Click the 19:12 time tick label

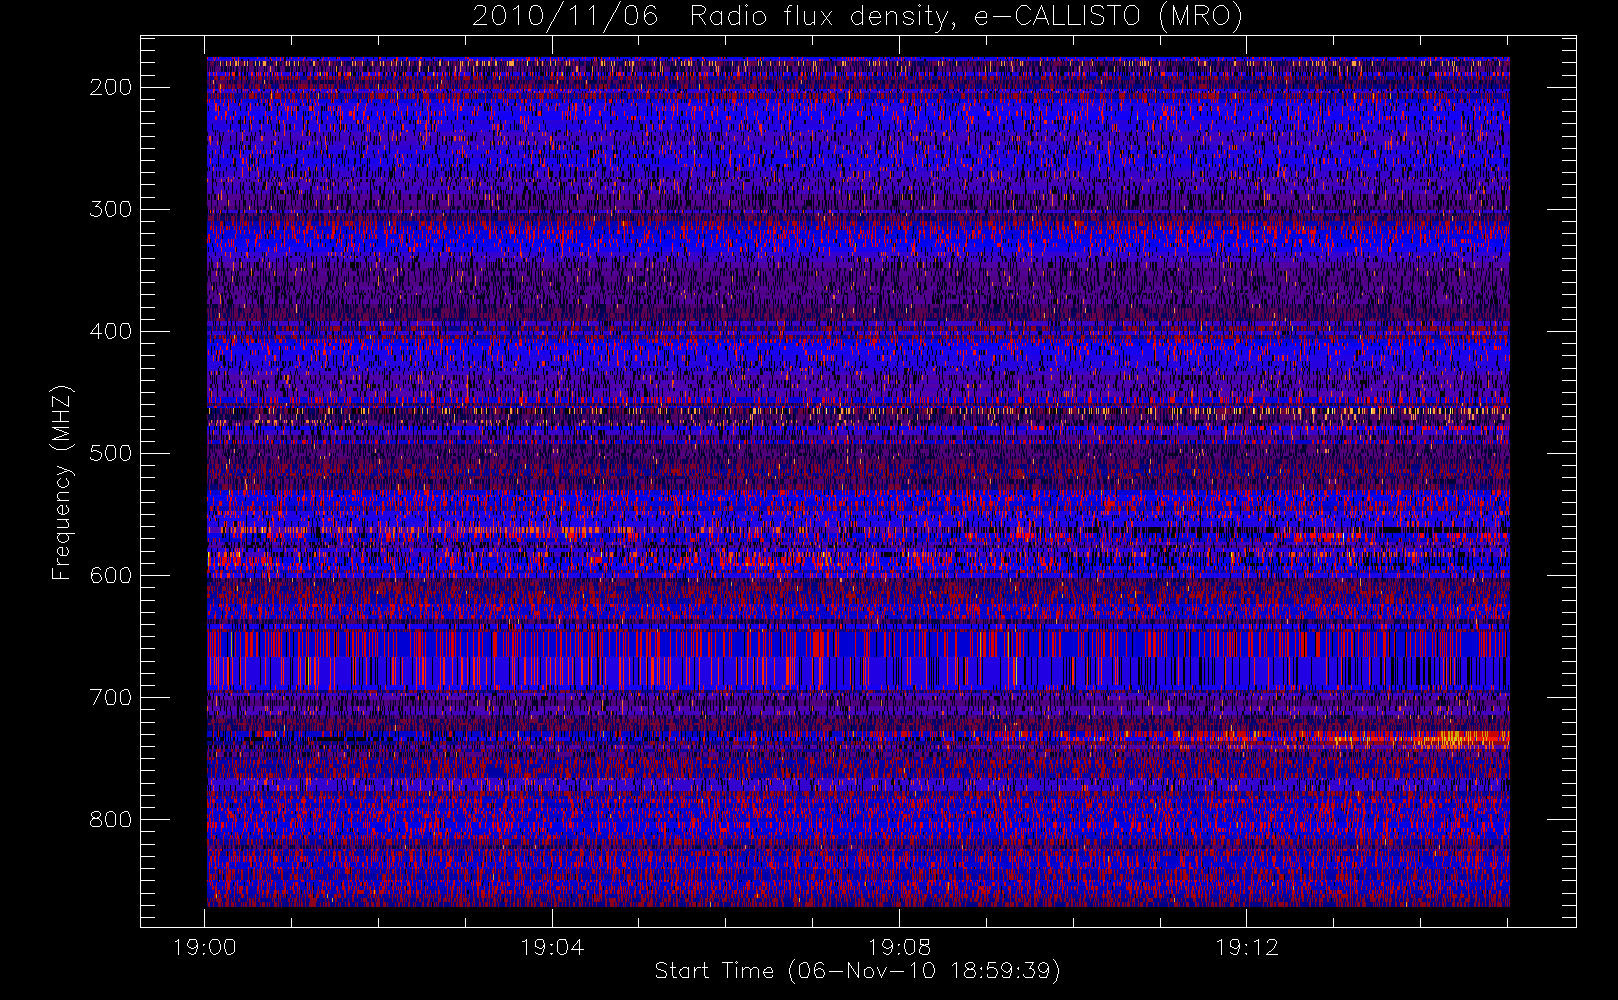coord(1246,947)
